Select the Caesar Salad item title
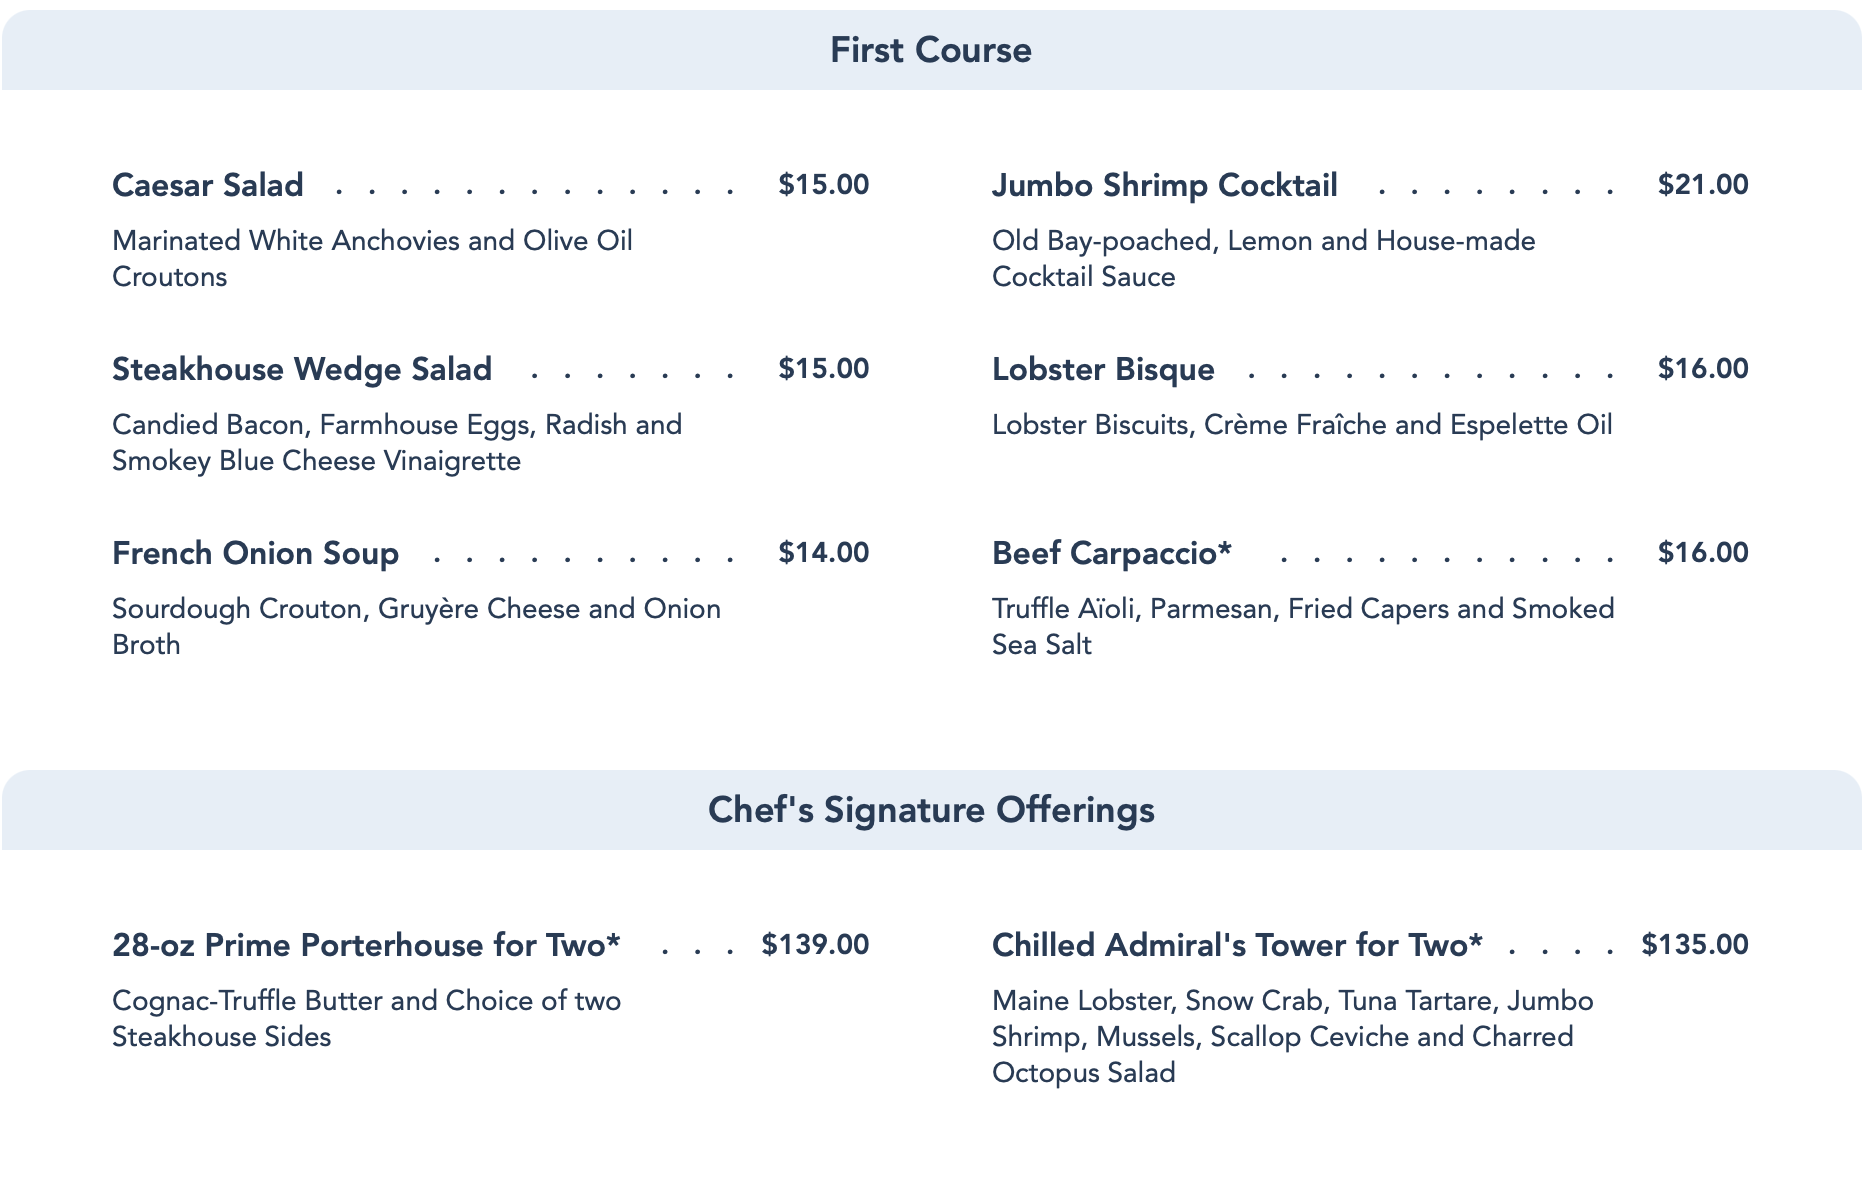This screenshot has width=1866, height=1186. click(208, 185)
